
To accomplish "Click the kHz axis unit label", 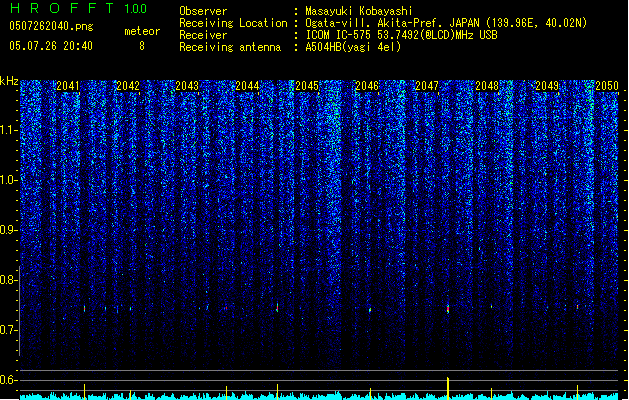I will 9,81.
